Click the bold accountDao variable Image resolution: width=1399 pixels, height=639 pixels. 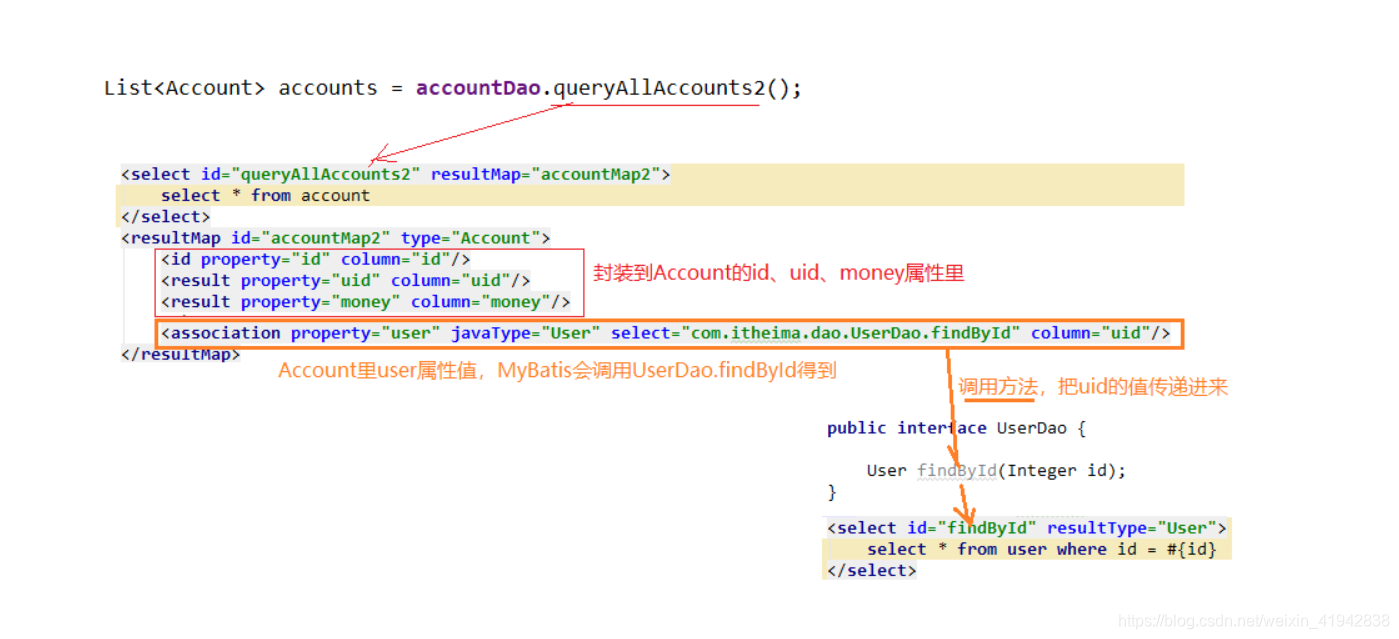coord(479,88)
